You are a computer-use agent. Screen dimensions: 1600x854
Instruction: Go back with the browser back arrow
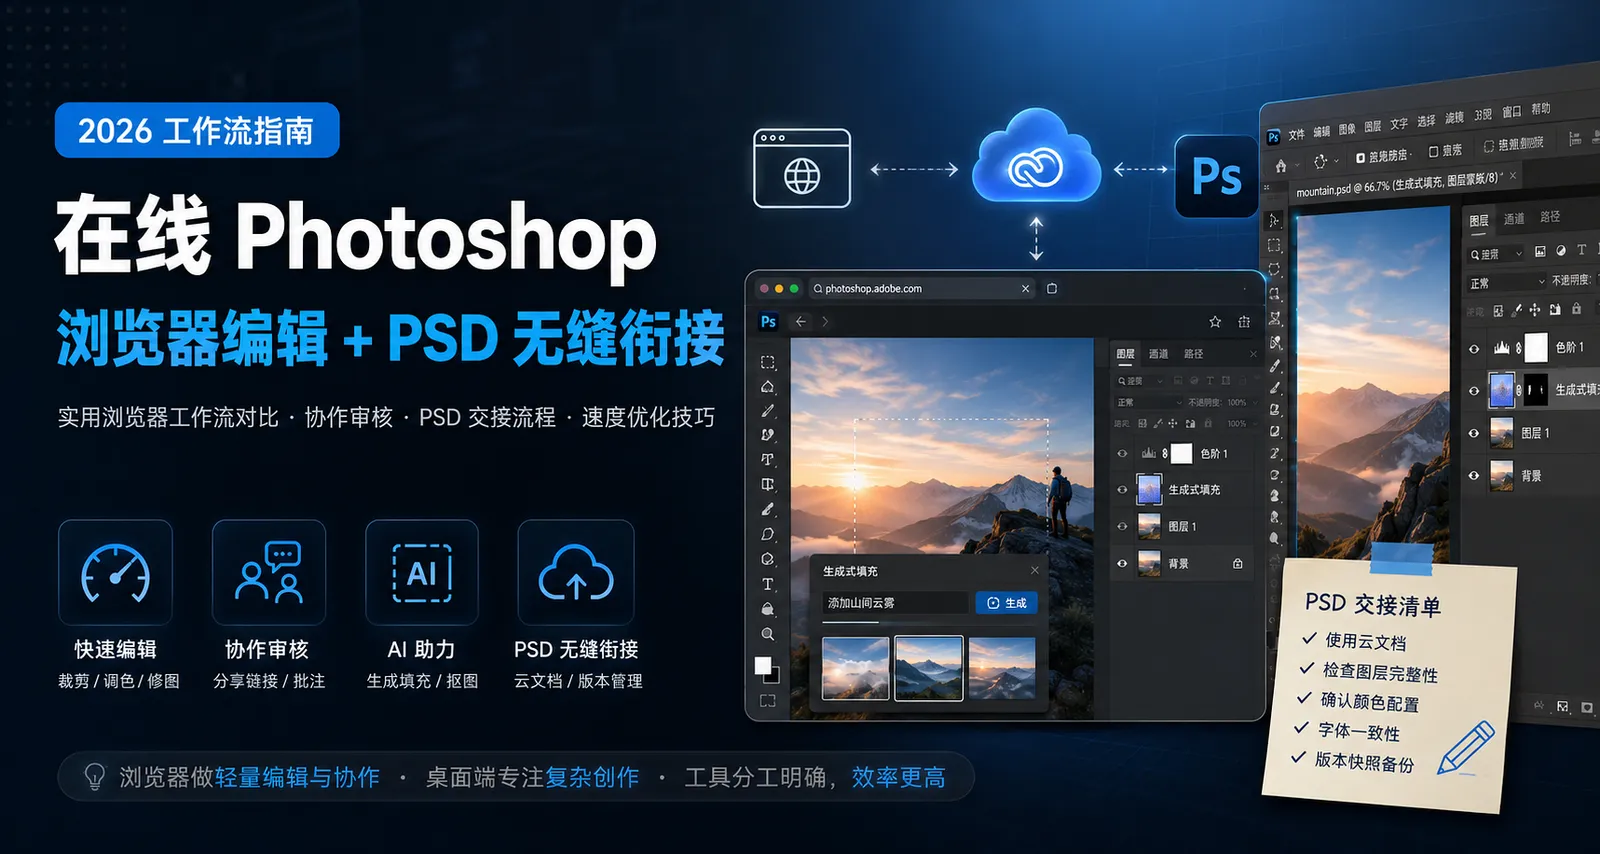800,322
